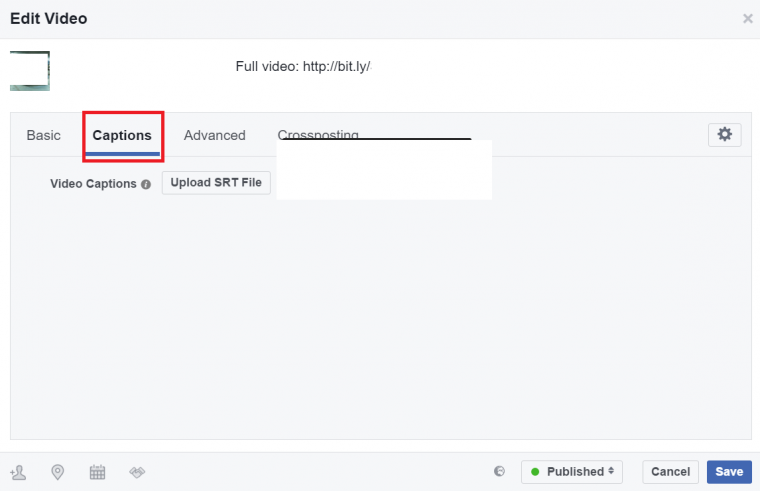Click the Edit Video dialog heading
Screen dimensions: 760x491
[49, 18]
